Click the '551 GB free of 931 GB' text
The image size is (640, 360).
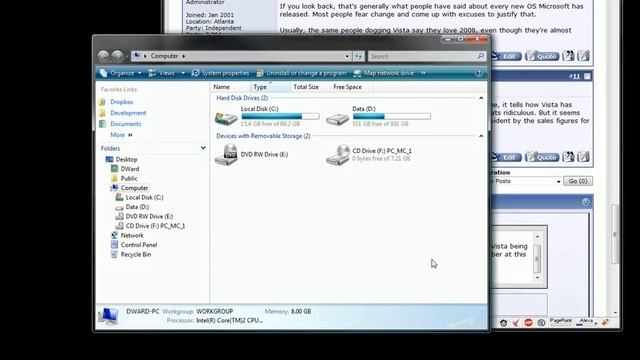380,124
